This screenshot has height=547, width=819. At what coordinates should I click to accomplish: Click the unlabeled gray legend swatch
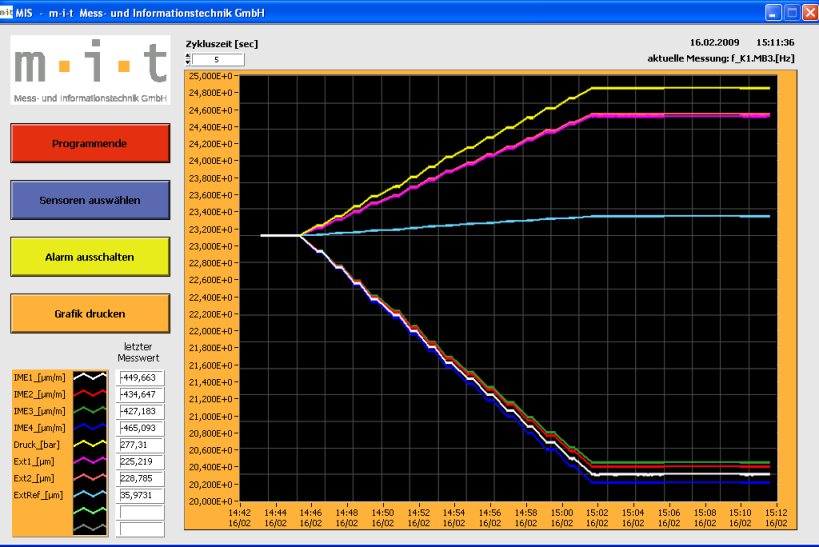tap(90, 528)
